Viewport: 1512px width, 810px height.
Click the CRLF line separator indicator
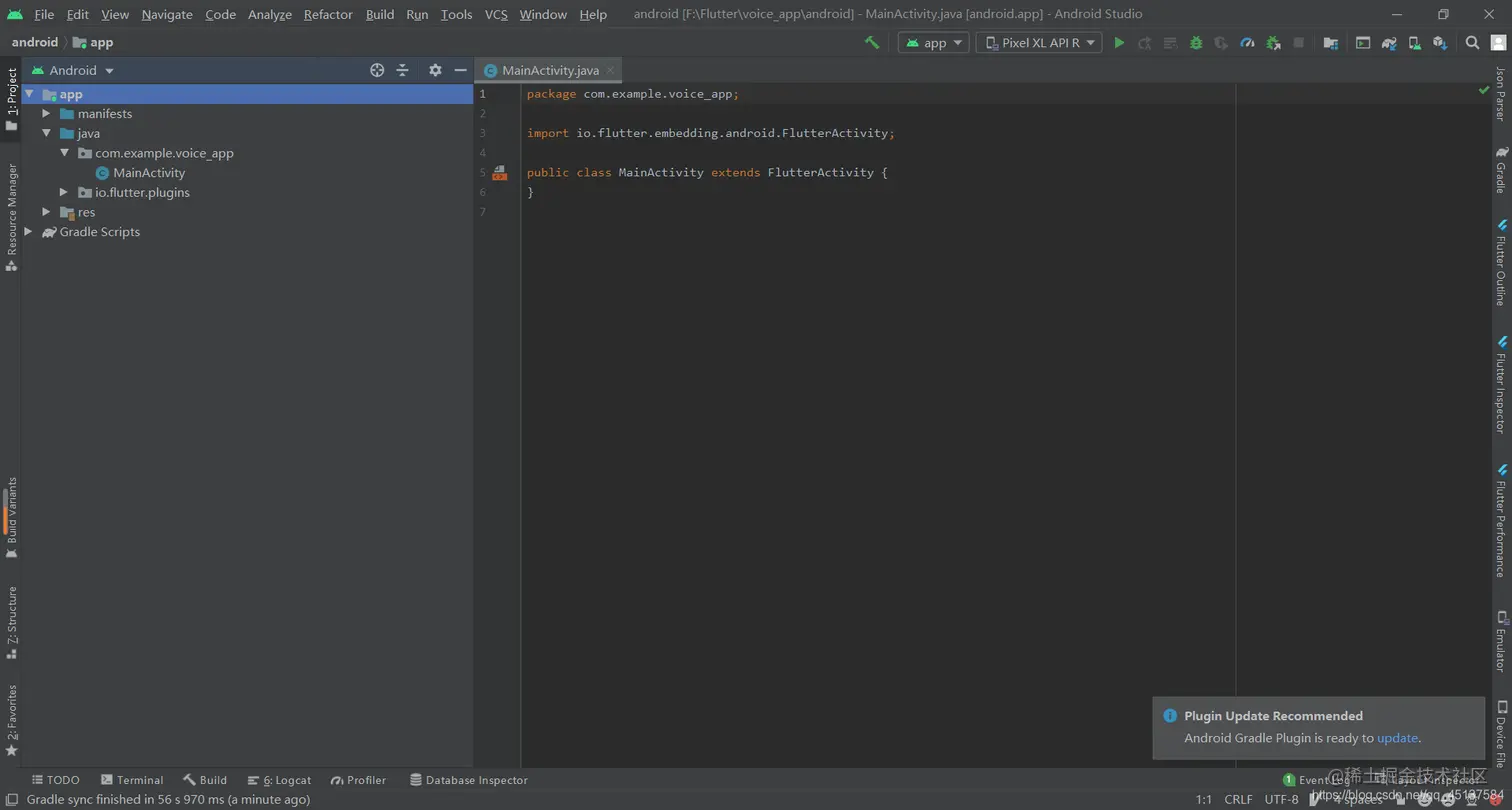(x=1238, y=799)
